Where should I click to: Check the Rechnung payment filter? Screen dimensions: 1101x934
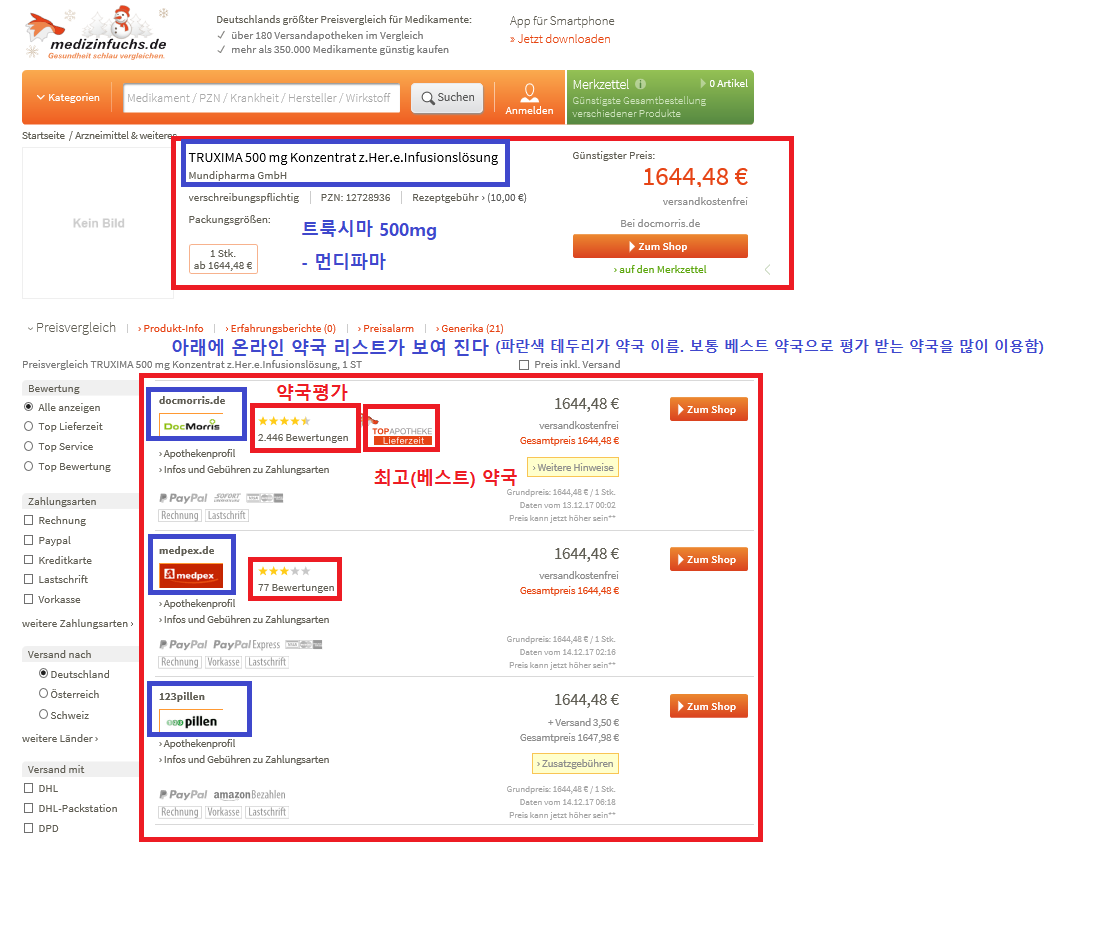pos(29,520)
